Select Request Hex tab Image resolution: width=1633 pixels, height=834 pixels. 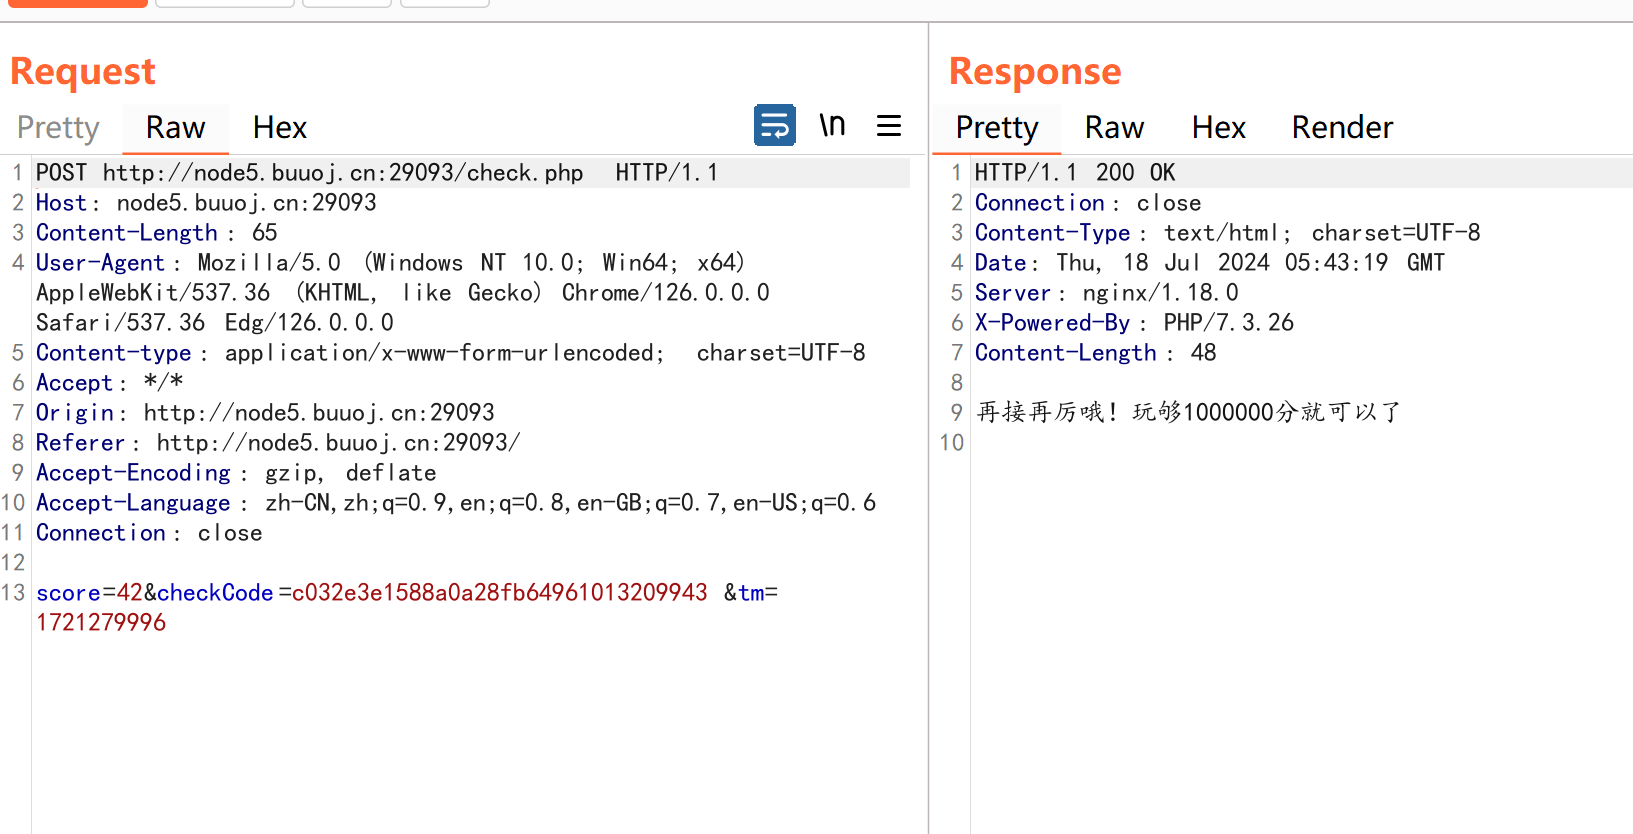click(280, 128)
